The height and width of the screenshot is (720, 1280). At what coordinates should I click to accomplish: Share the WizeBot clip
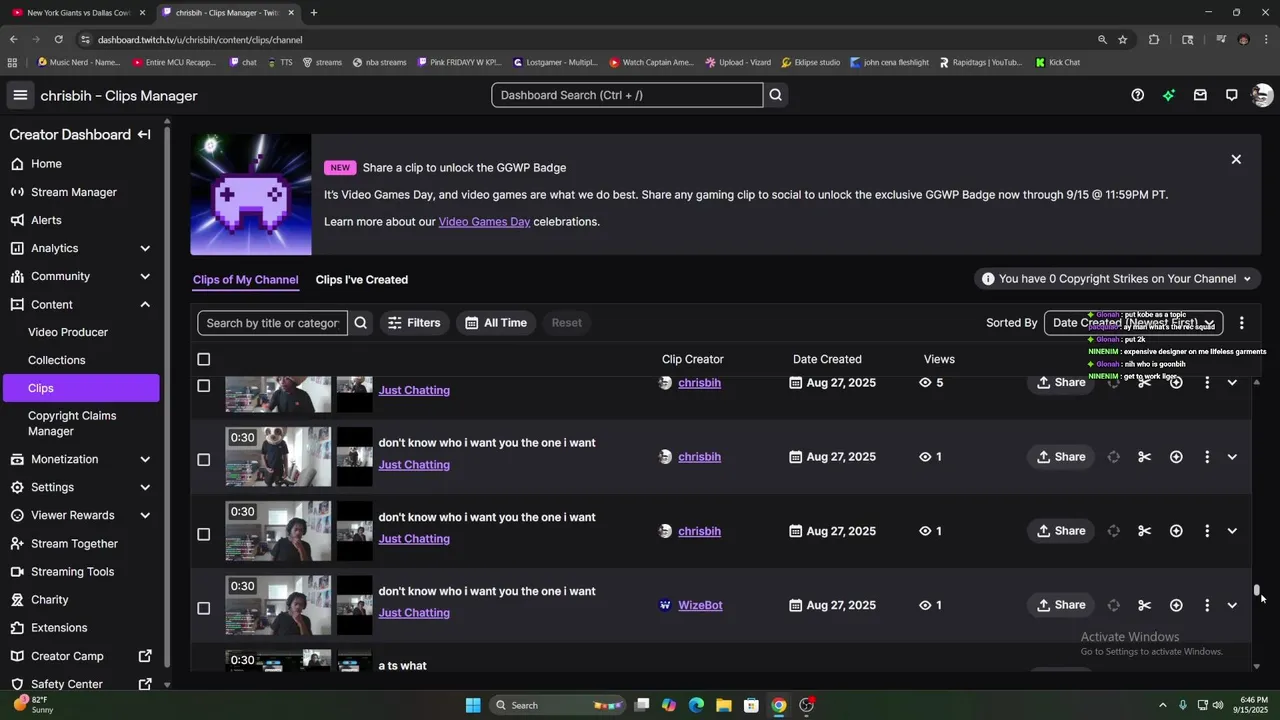coord(1061,605)
